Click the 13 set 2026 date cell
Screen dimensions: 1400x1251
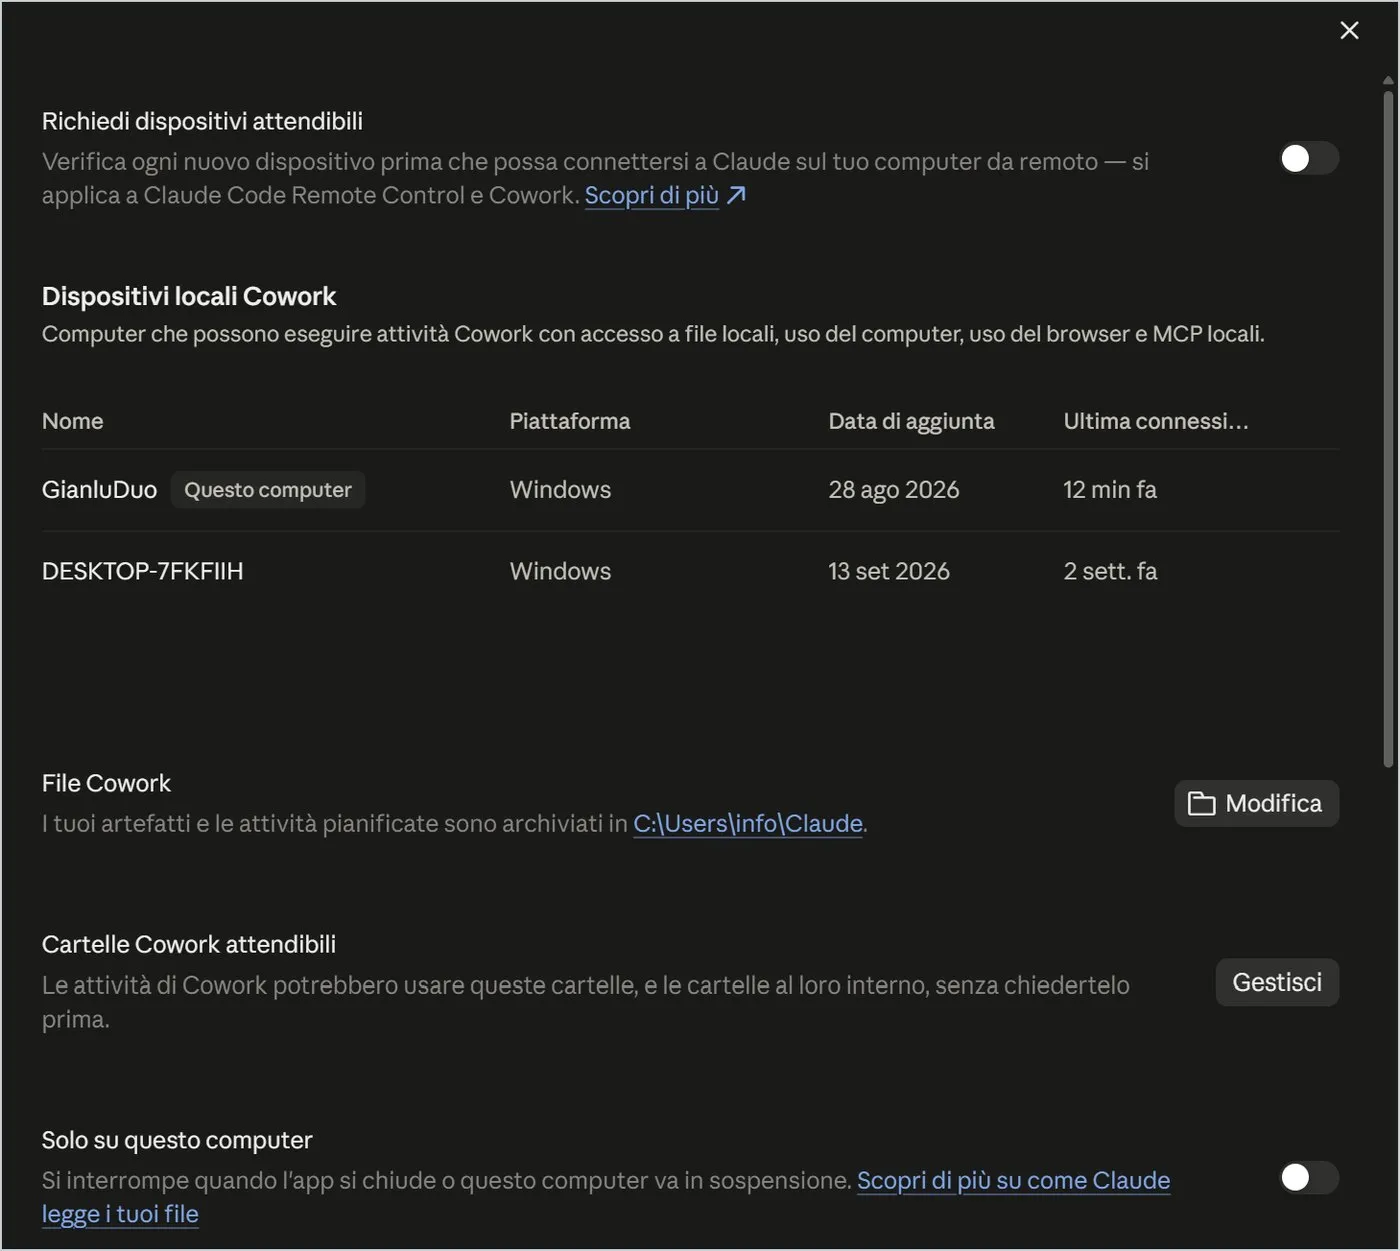(x=889, y=571)
